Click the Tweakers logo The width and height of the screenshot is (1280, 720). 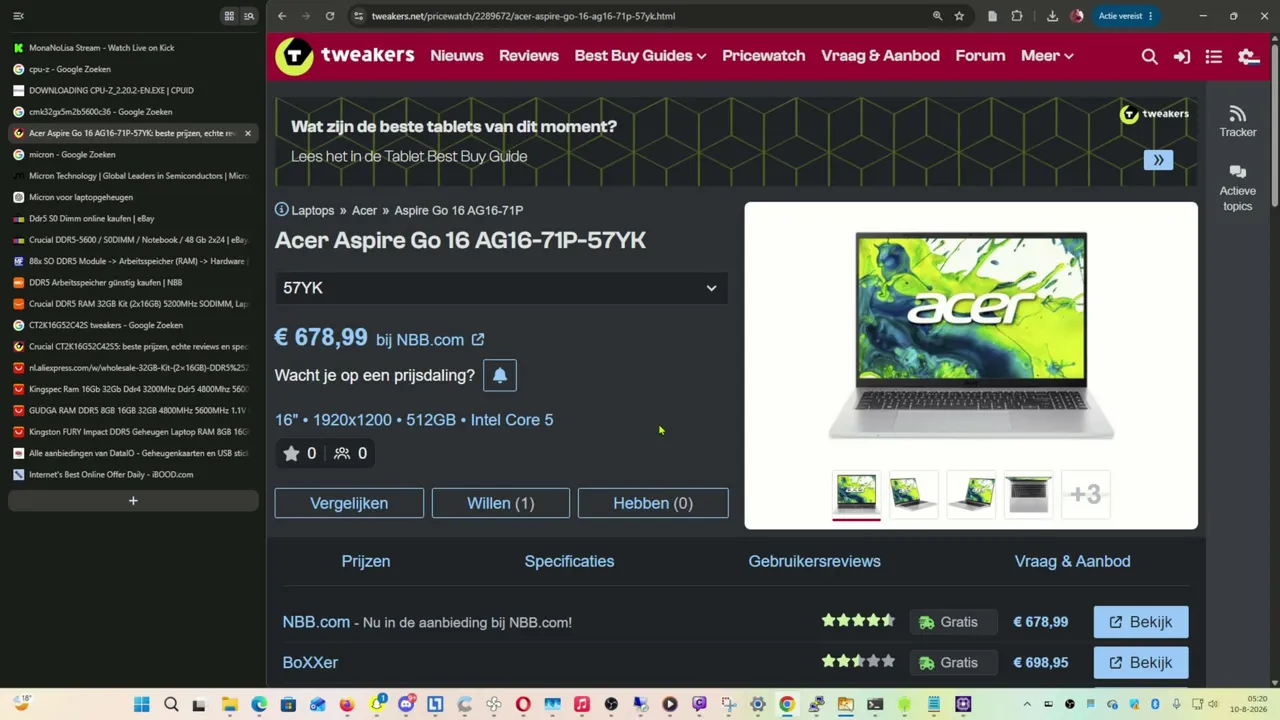click(x=345, y=56)
